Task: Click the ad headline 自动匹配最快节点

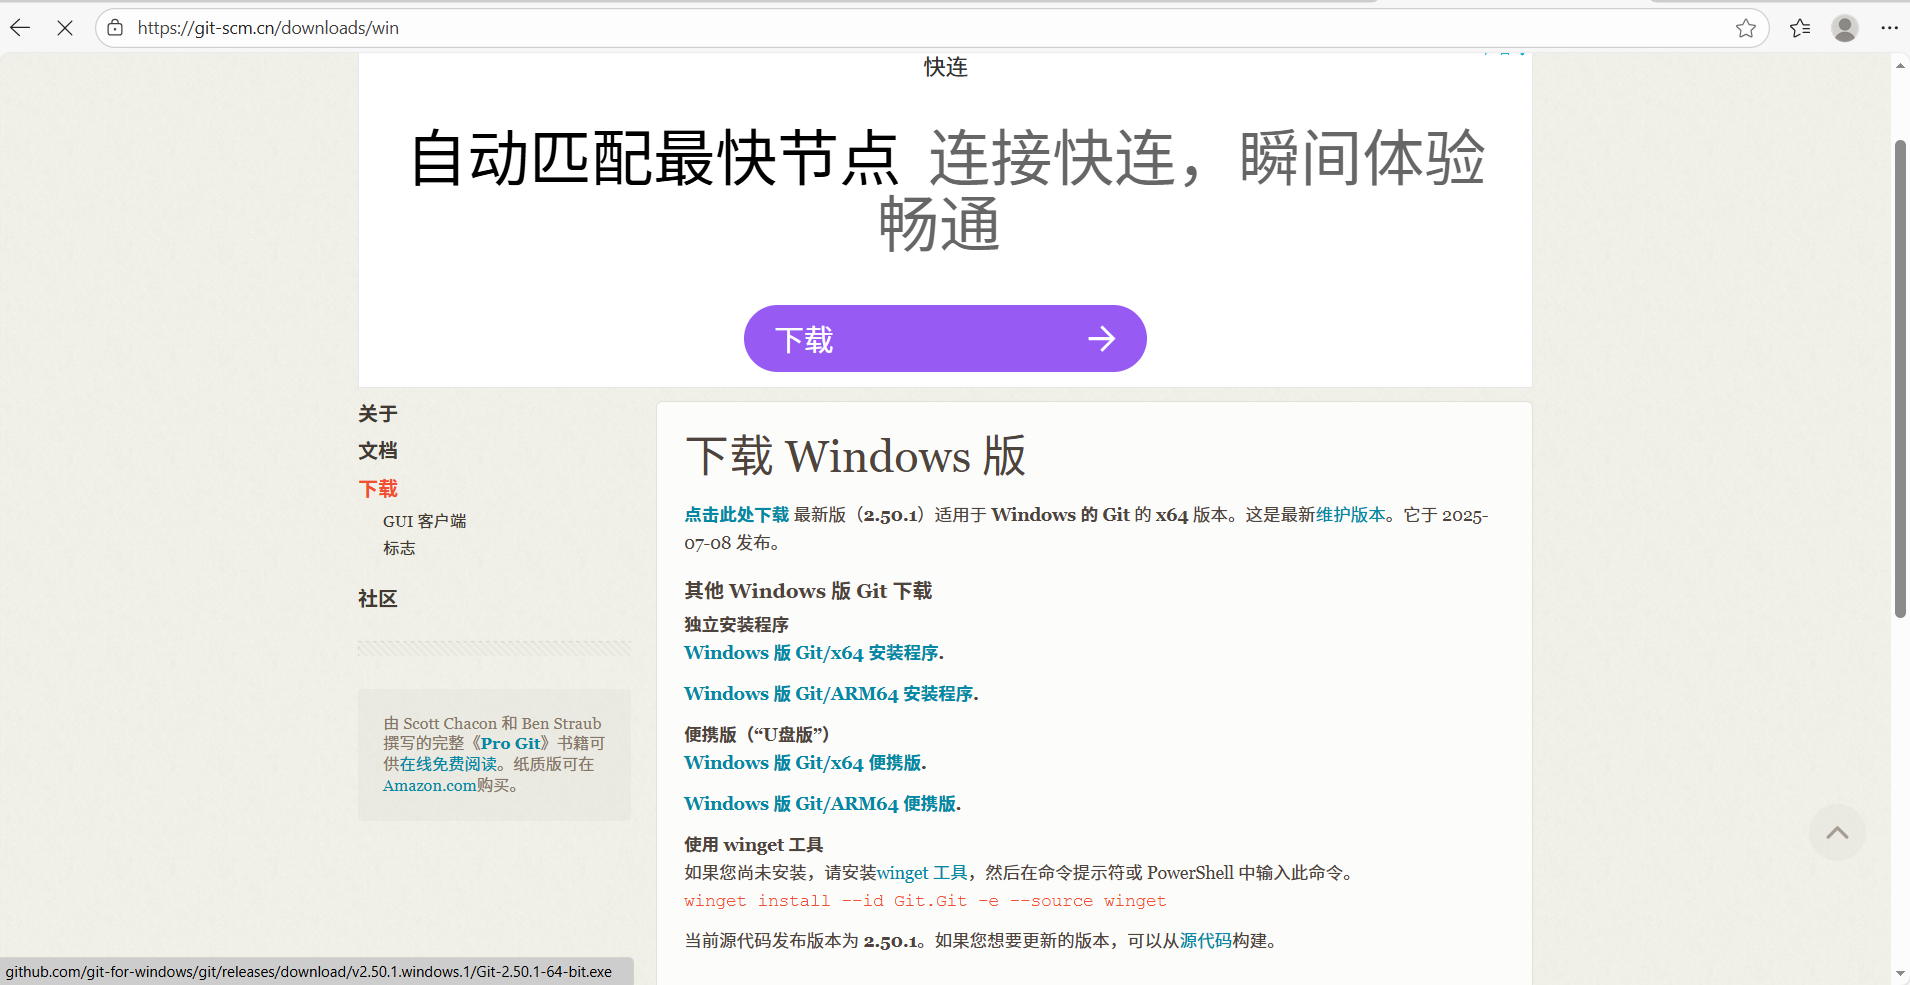Action: coord(655,158)
